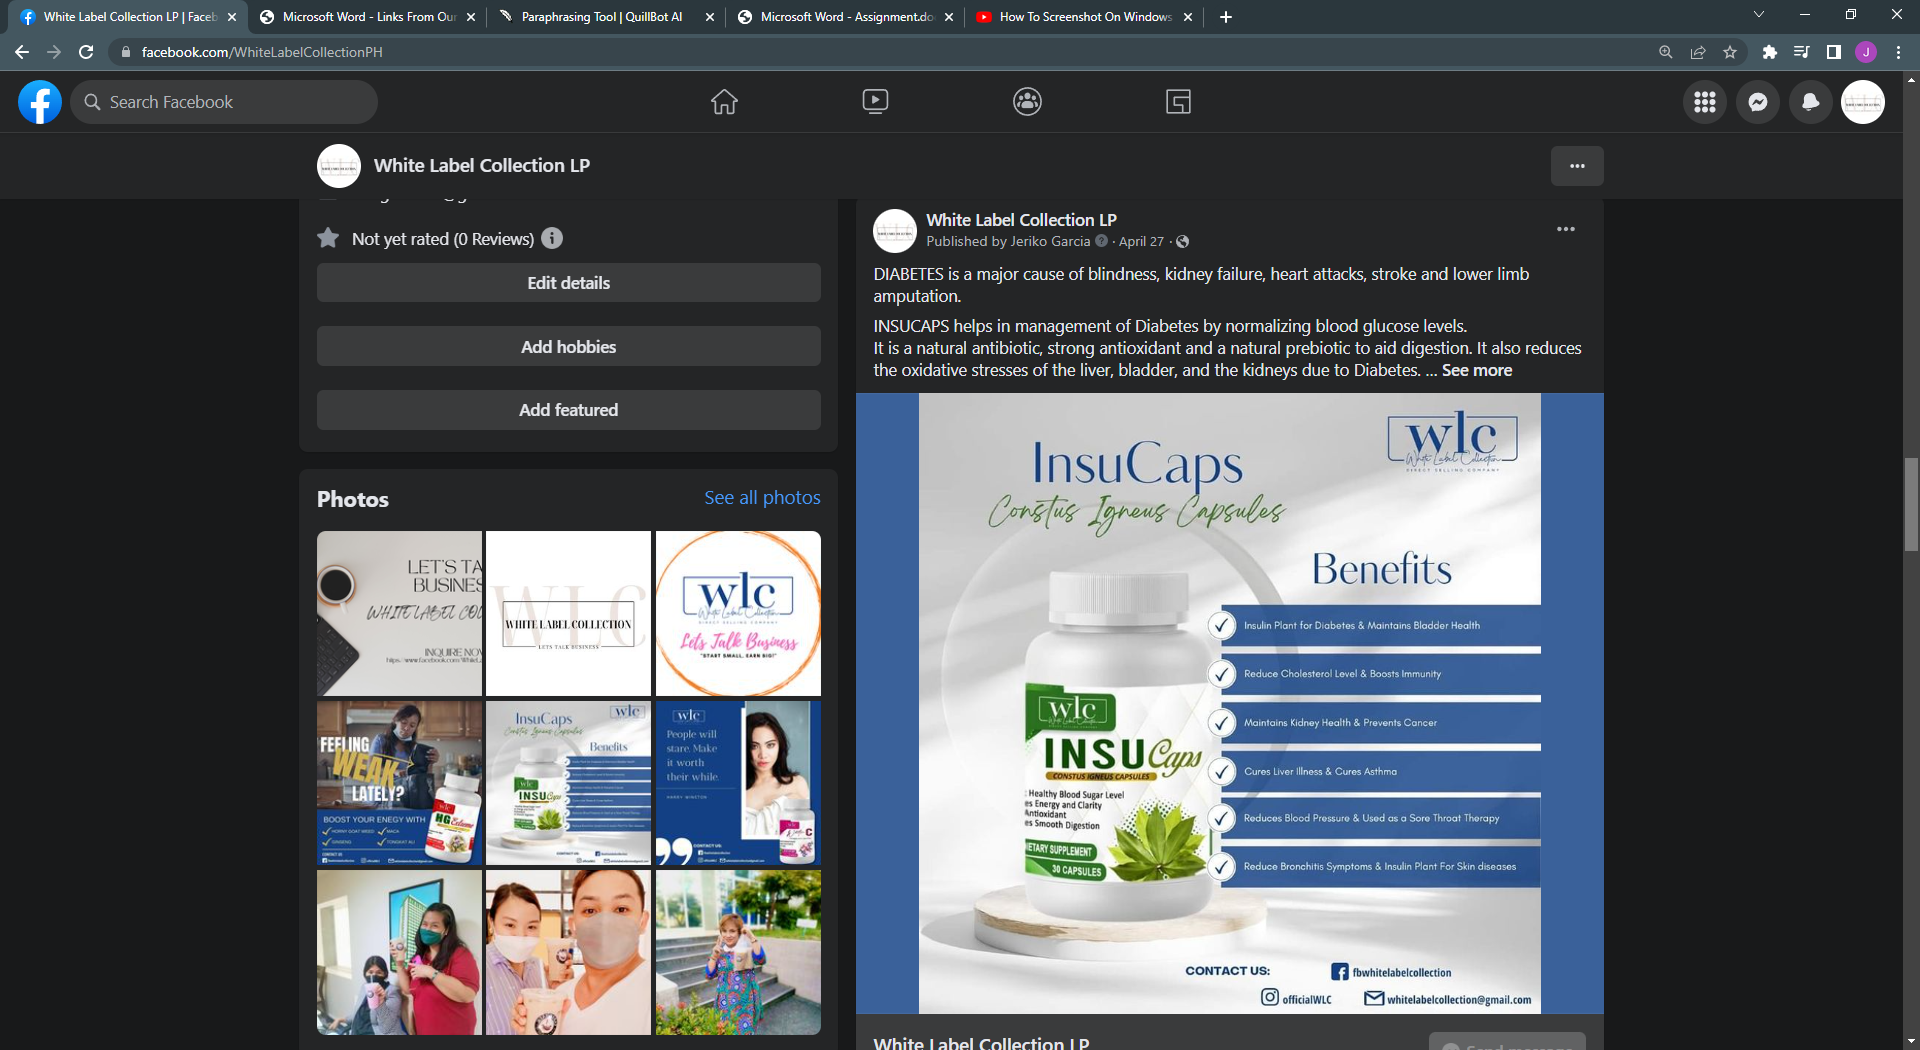Open the Feeling Weak Lately photo thumbnail
Screen dimensions: 1920x1050
pyautogui.click(x=399, y=783)
